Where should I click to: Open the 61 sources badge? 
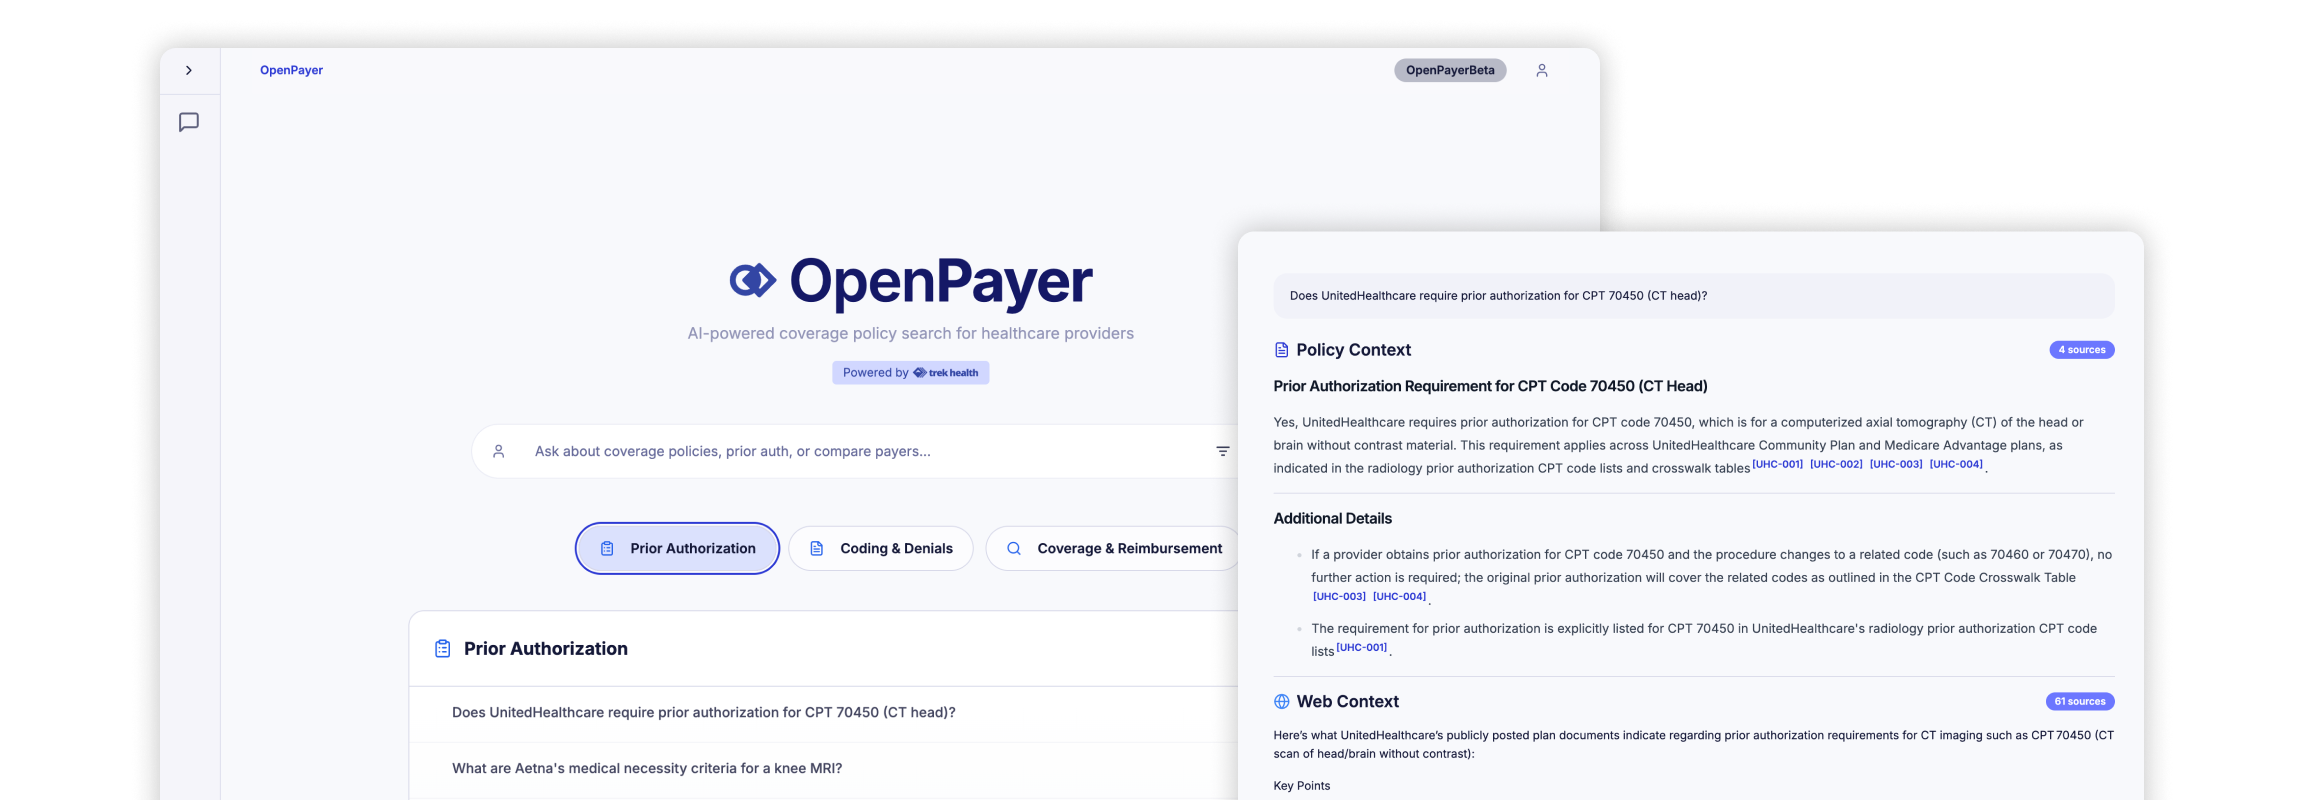(2080, 701)
